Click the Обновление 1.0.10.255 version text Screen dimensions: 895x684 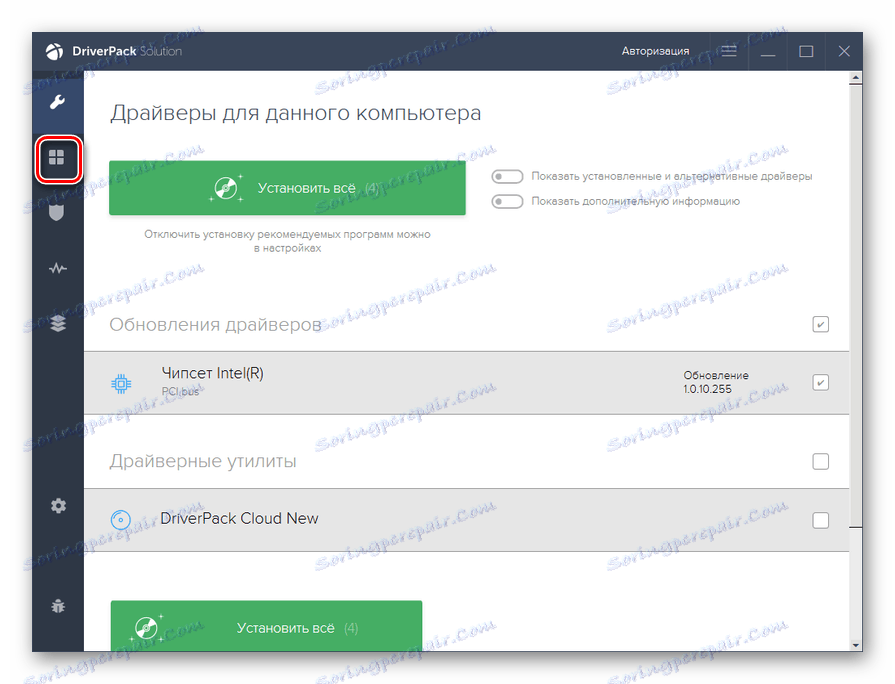coord(716,383)
